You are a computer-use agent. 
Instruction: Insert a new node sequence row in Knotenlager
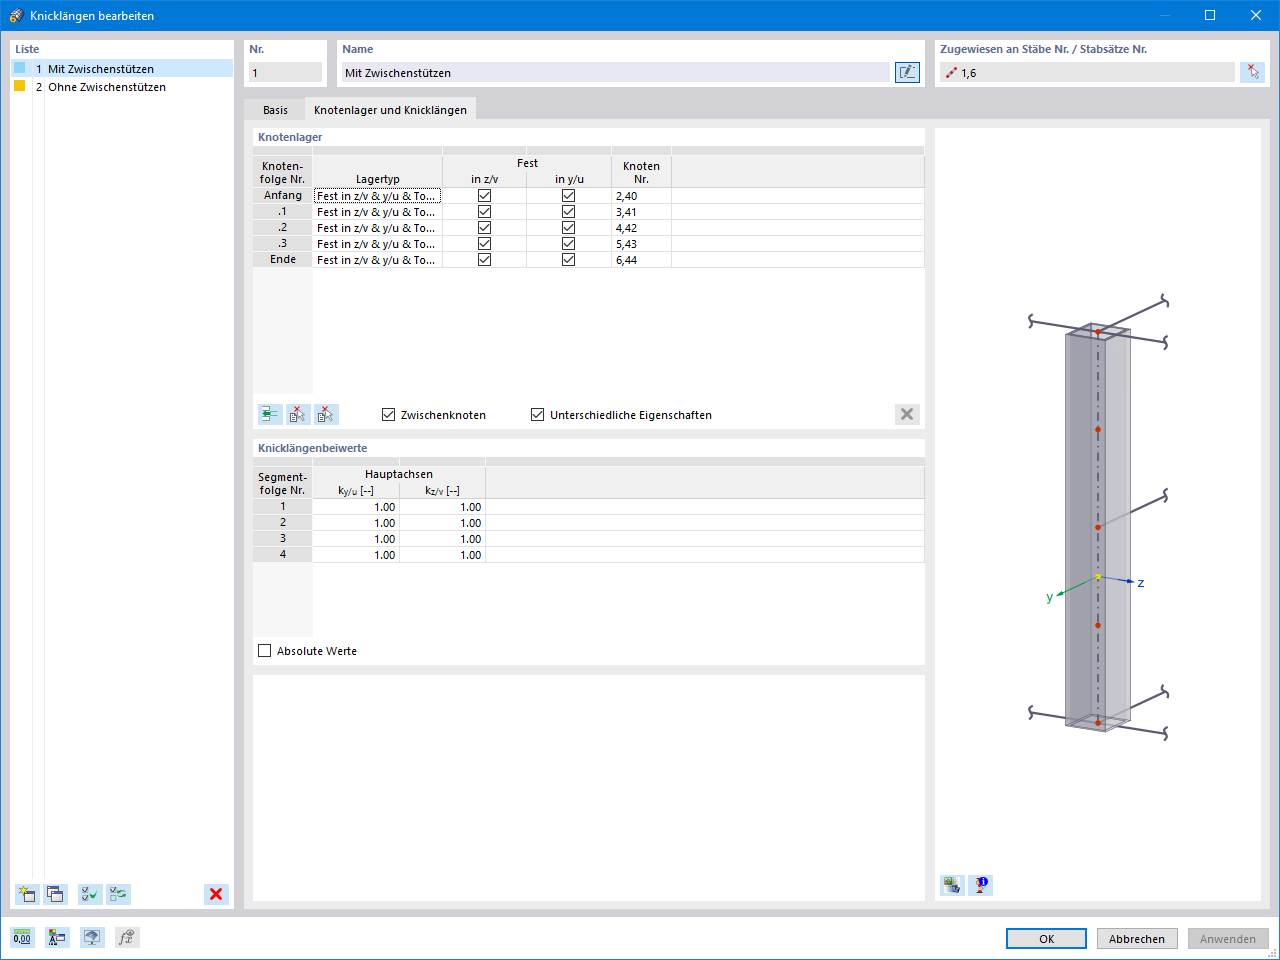(269, 413)
